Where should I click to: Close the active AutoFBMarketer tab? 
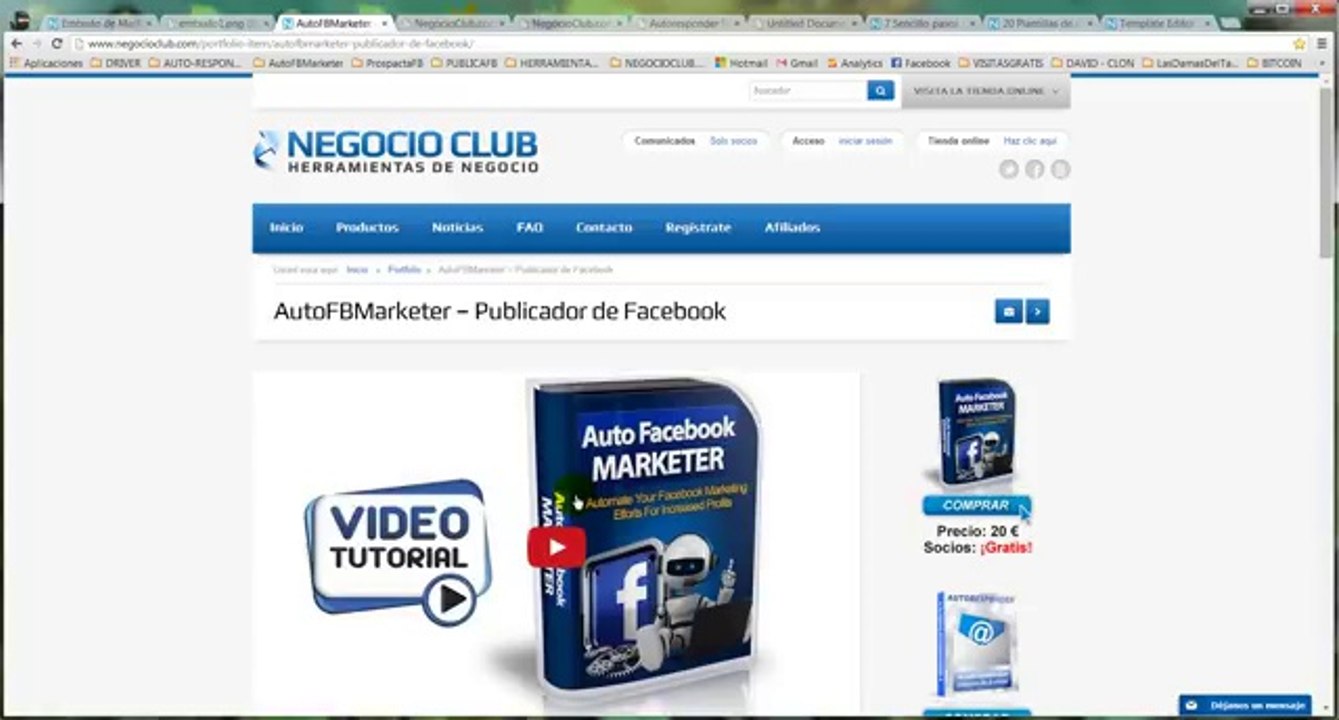(385, 22)
